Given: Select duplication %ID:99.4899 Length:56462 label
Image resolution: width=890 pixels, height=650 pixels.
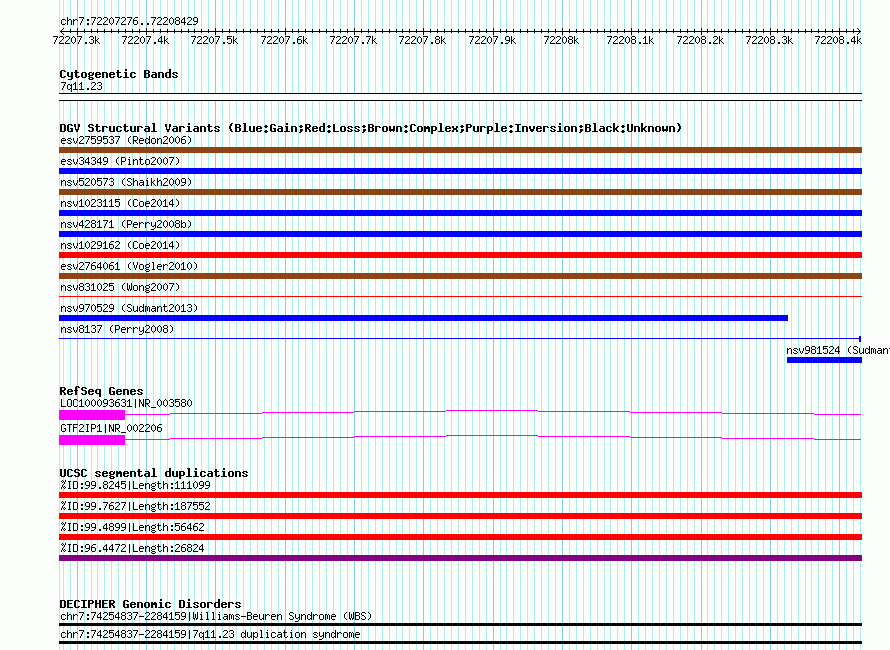Looking at the screenshot, I should tap(132, 527).
